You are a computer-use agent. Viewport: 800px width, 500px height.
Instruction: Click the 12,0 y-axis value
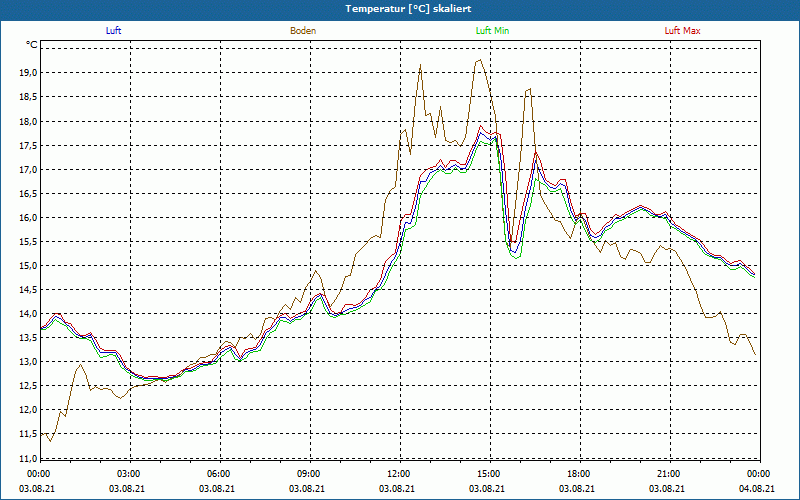[29, 410]
